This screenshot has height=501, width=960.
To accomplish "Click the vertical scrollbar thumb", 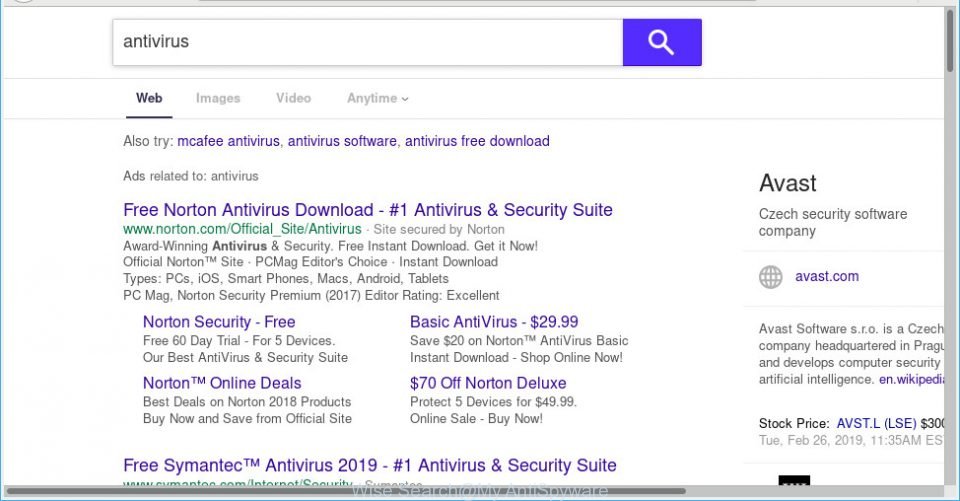I will click(x=950, y=39).
